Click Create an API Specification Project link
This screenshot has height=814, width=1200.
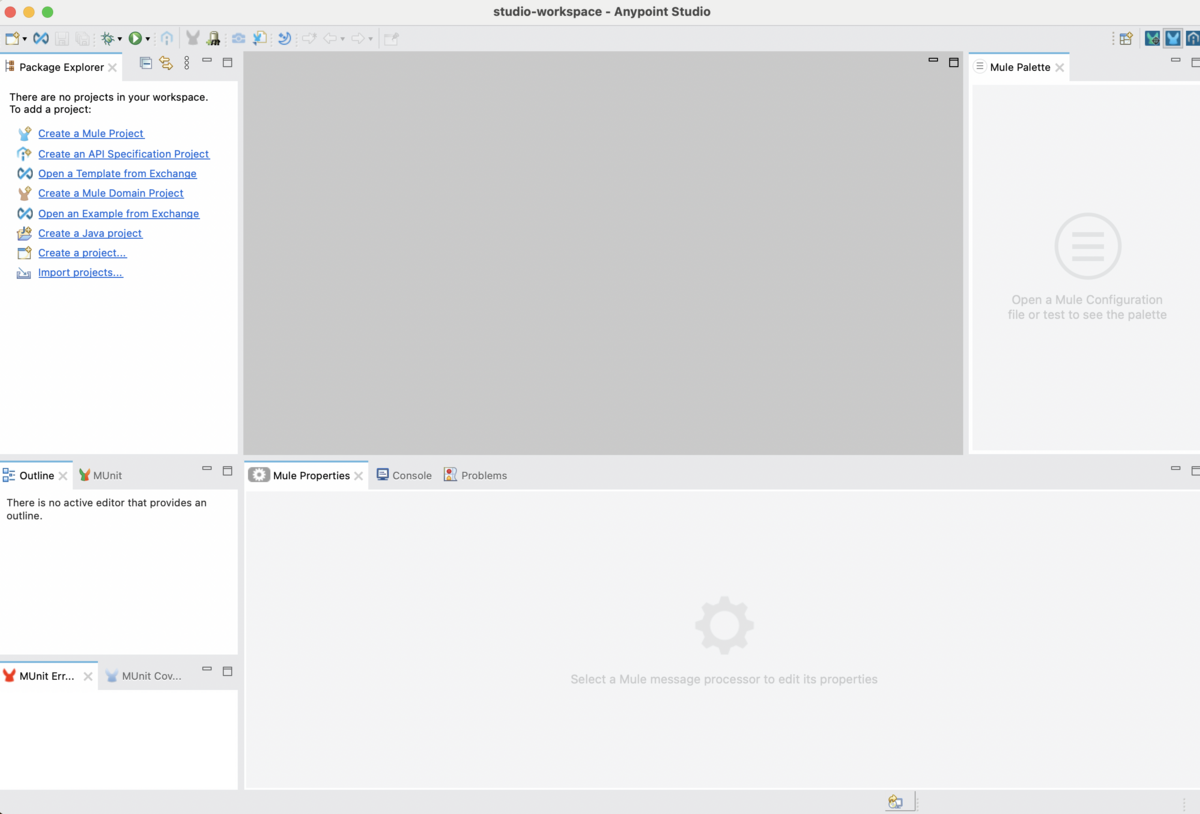(124, 154)
